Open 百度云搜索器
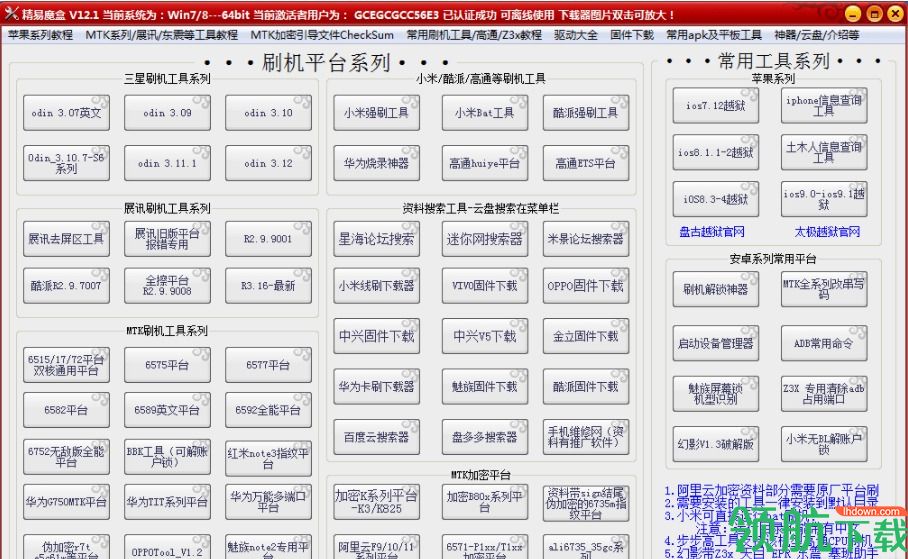Viewport: 908px width, 559px height. click(376, 437)
